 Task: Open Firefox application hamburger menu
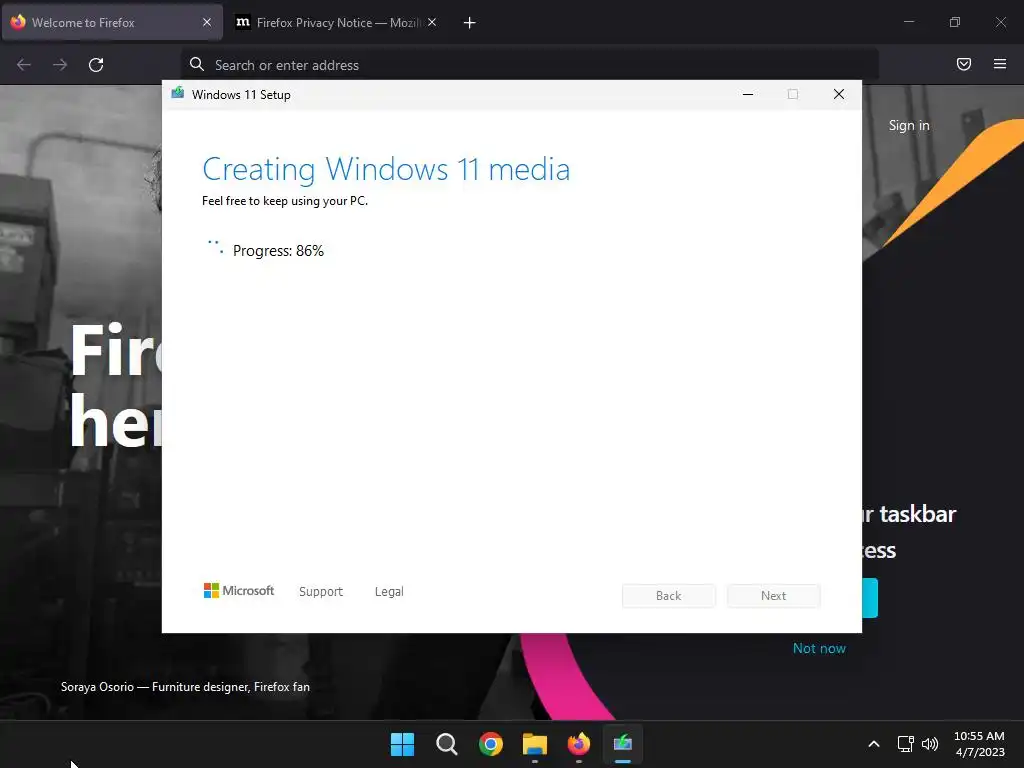click(1000, 64)
